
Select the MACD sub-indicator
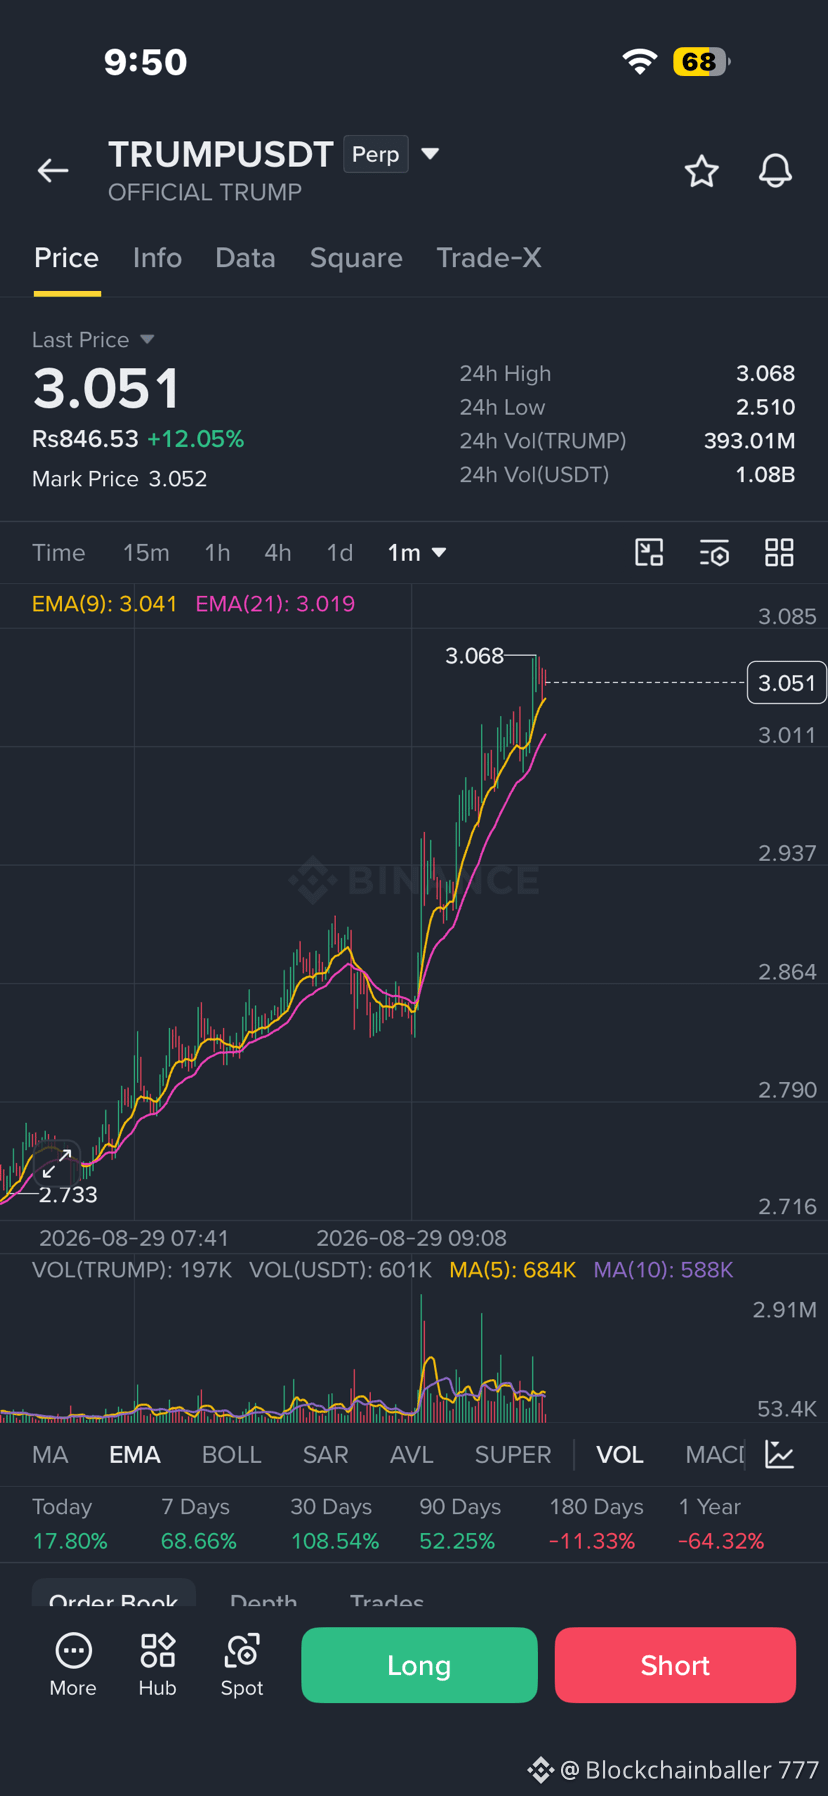715,1455
